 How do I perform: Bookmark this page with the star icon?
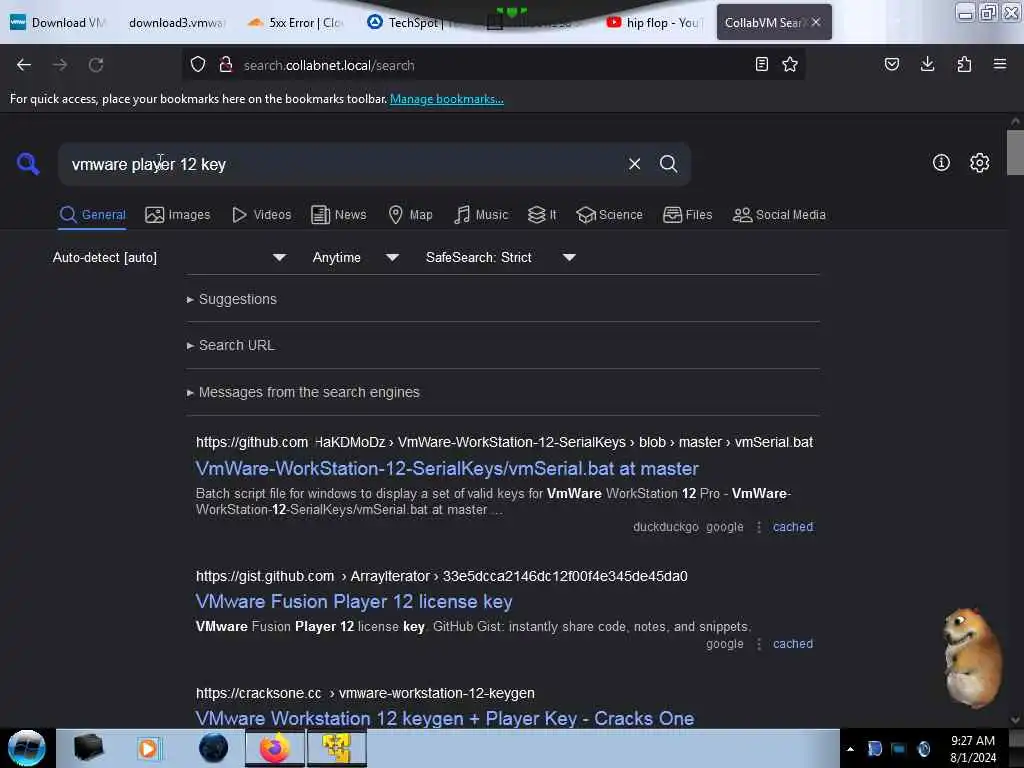pos(790,65)
